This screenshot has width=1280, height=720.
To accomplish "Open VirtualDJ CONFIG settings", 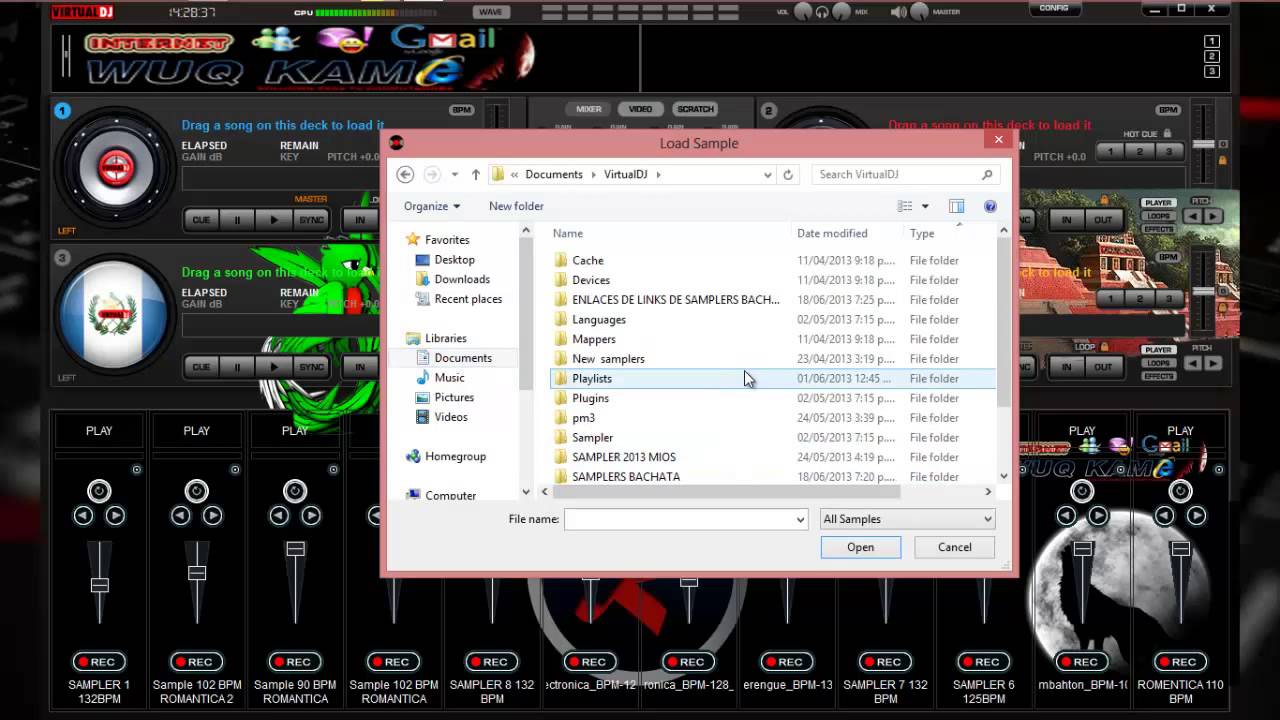I will [x=1054, y=9].
